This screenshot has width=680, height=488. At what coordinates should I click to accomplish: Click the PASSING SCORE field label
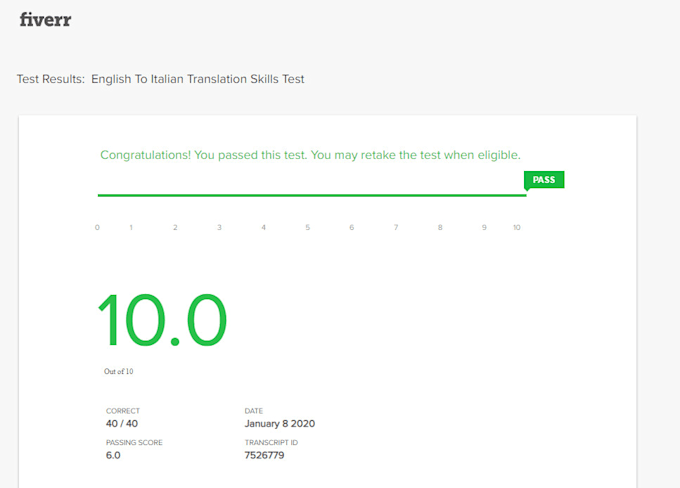coord(134,442)
